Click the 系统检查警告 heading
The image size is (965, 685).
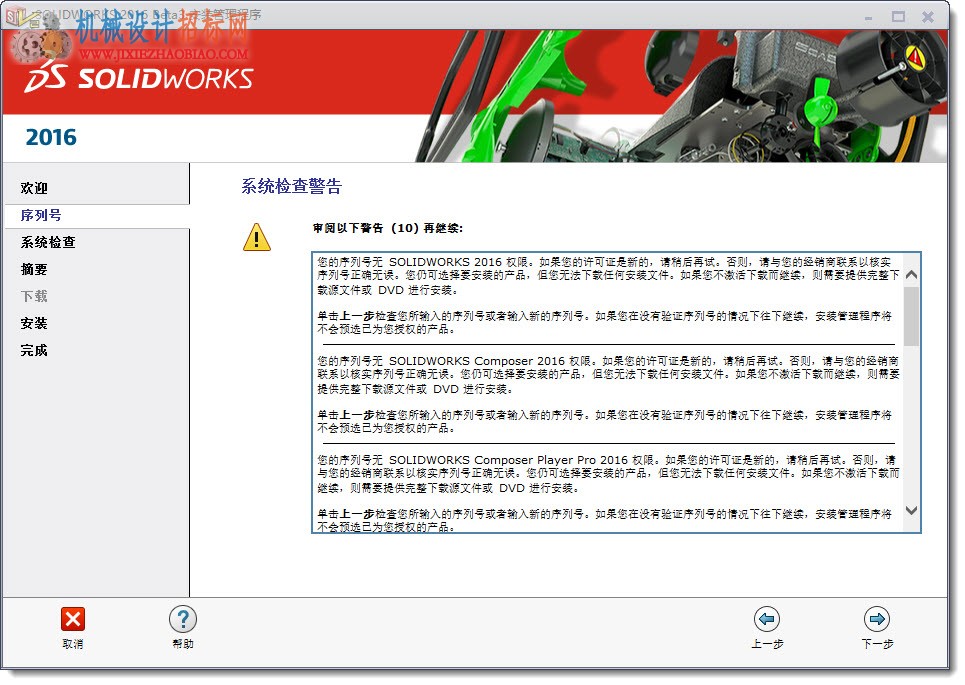tap(292, 186)
